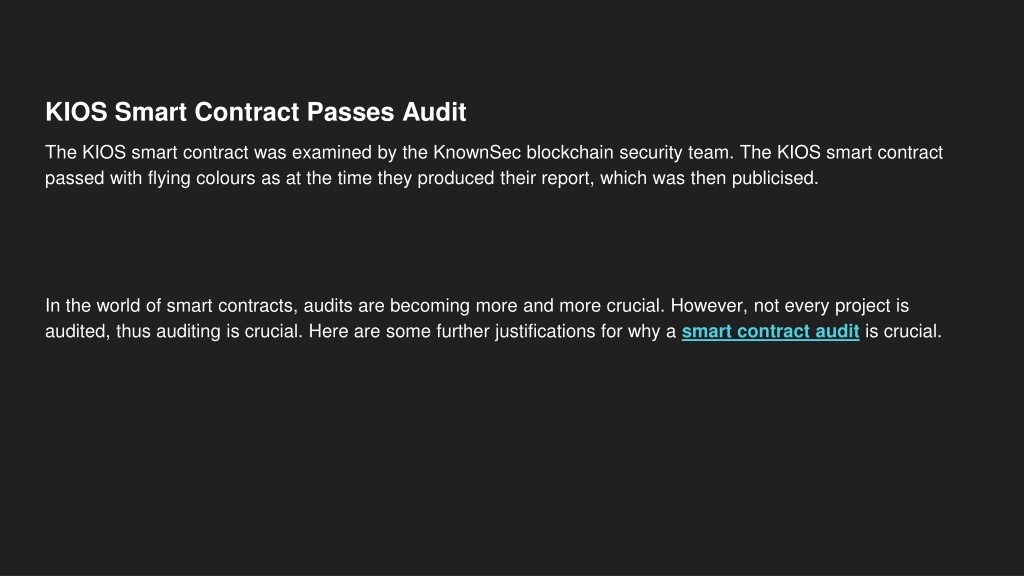Open the smart contract audit link
The width and height of the screenshot is (1024, 576).
(770, 331)
